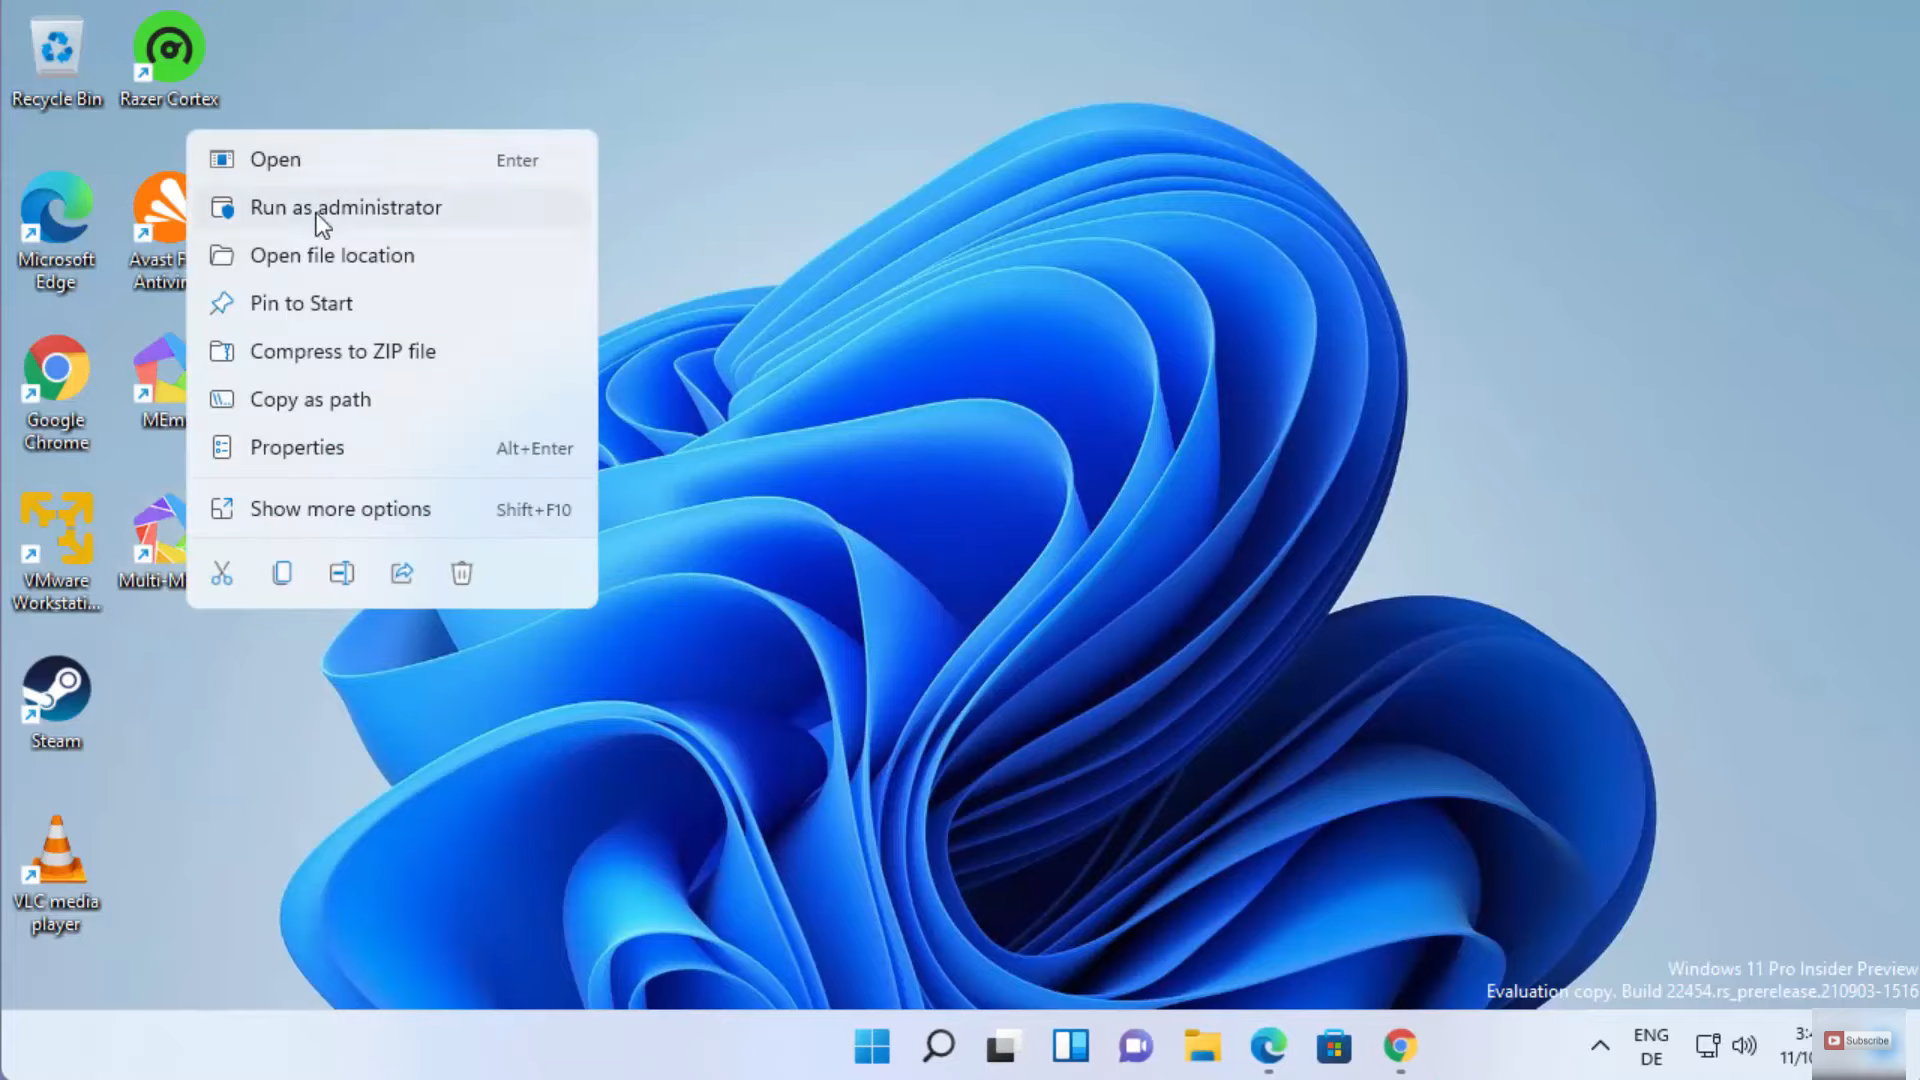This screenshot has width=1920, height=1080.
Task: Select Run as administrator
Action: (x=345, y=207)
